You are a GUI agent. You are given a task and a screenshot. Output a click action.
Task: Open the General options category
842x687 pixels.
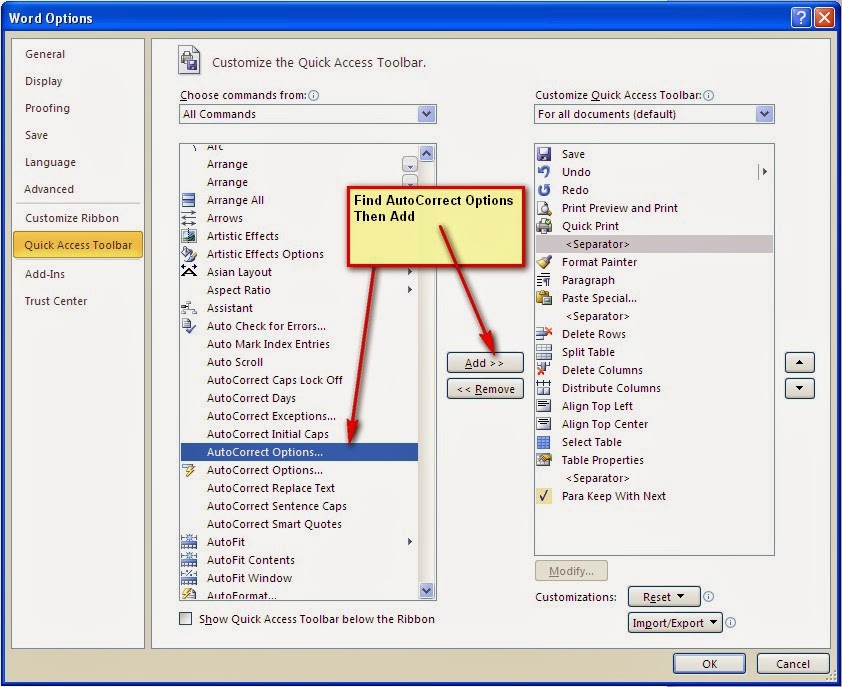[x=45, y=54]
